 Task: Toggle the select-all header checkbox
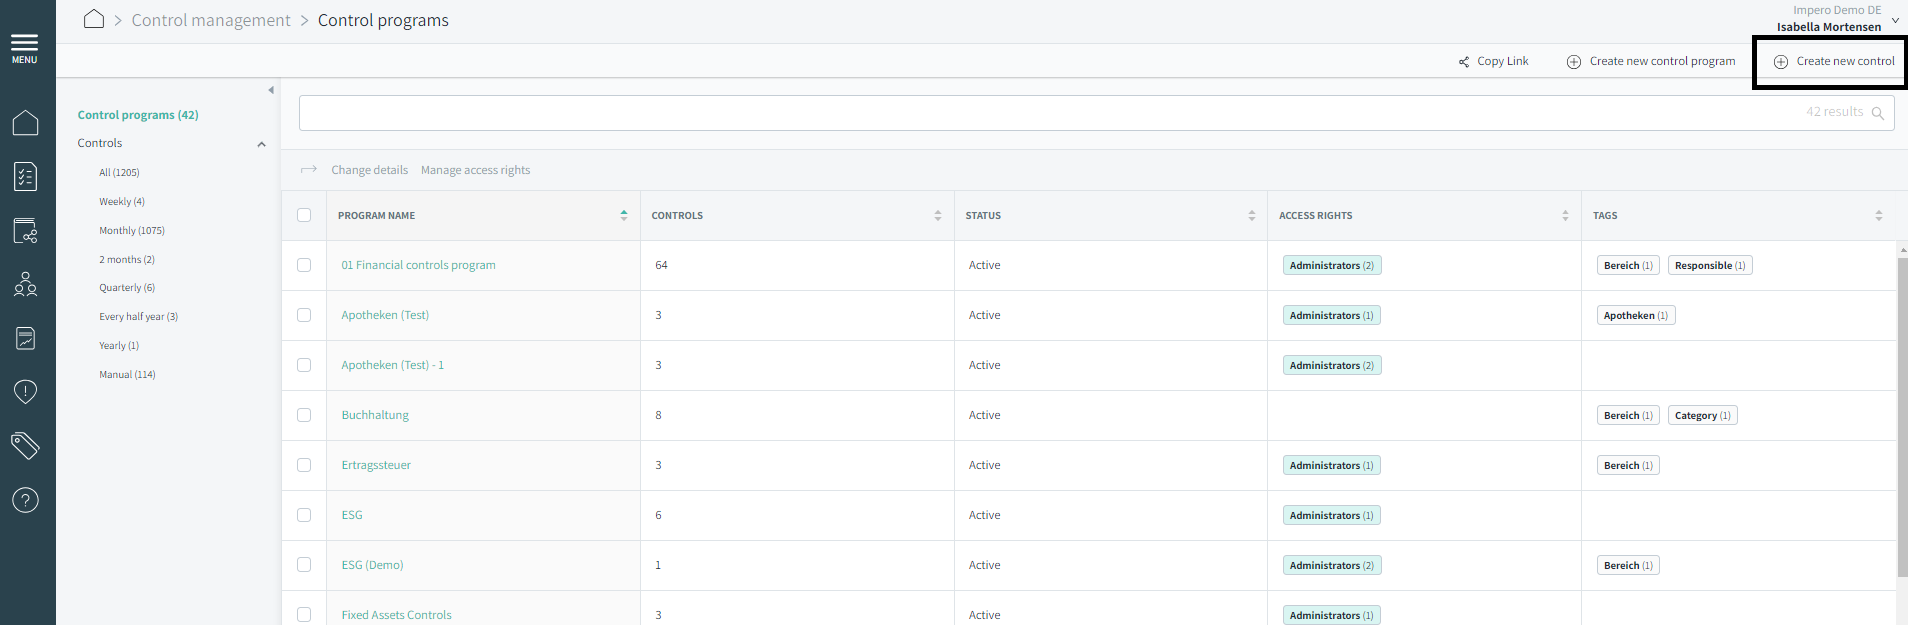(304, 215)
